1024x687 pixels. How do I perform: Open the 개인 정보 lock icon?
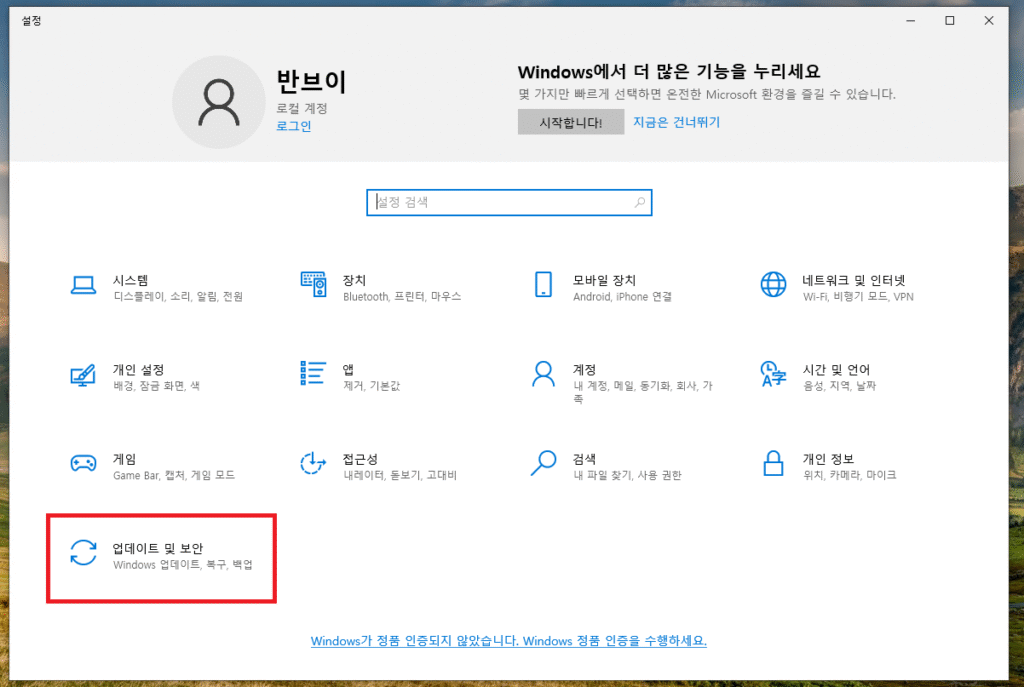(773, 463)
